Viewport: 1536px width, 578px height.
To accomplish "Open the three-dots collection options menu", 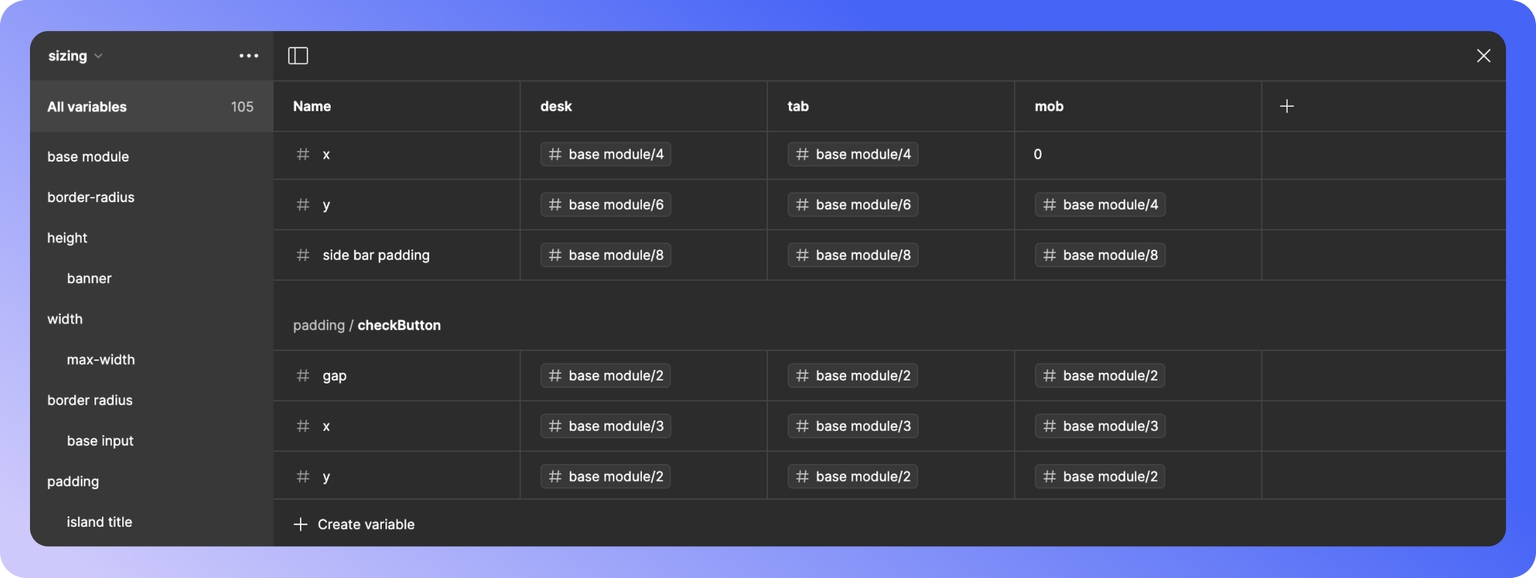I will pos(249,56).
